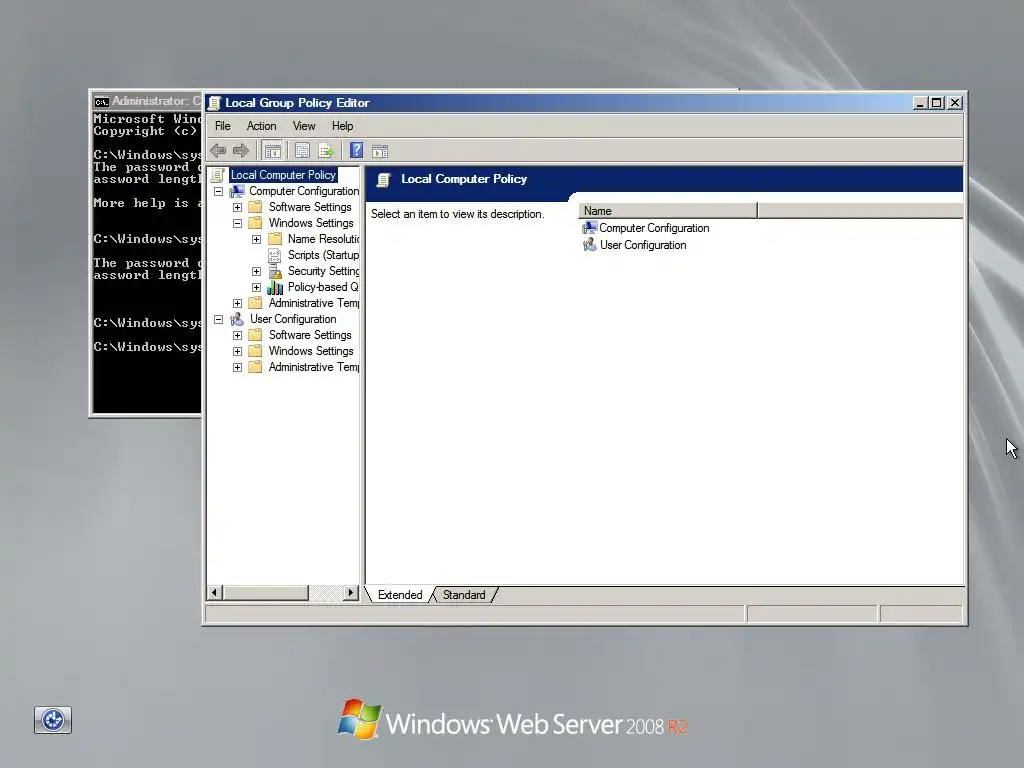Toggle the Show/Hide Action Pane toolbar icon
Screen dimensions: 1024x768
380,152
